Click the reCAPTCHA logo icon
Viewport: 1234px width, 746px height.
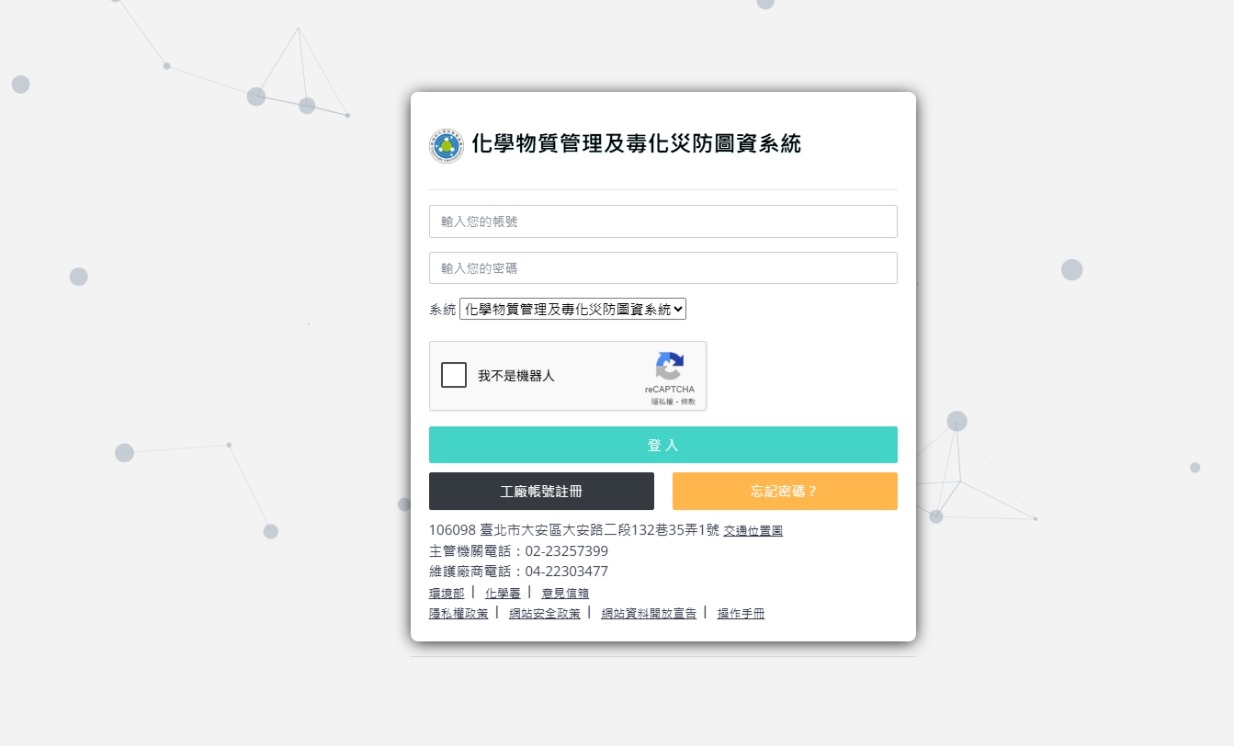pos(669,366)
